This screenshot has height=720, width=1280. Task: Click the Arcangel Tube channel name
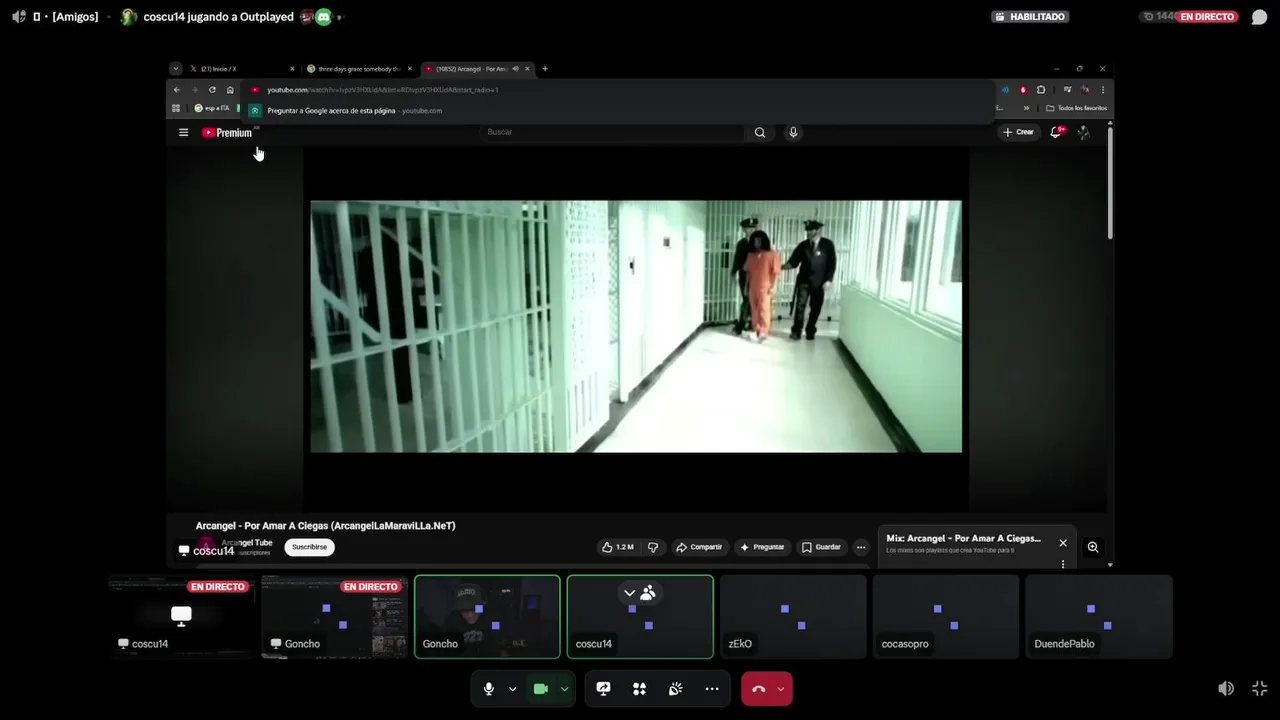tap(247, 543)
